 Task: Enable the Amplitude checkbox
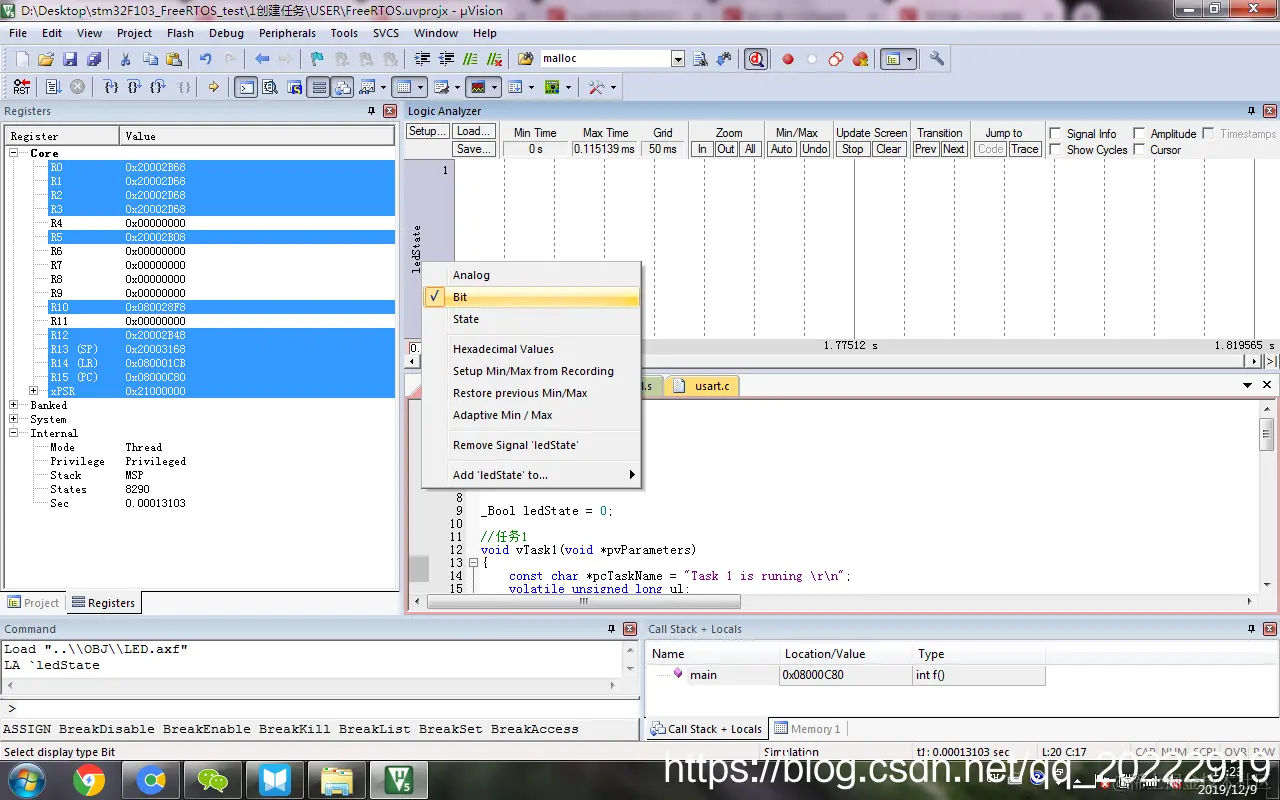pyautogui.click(x=1139, y=133)
